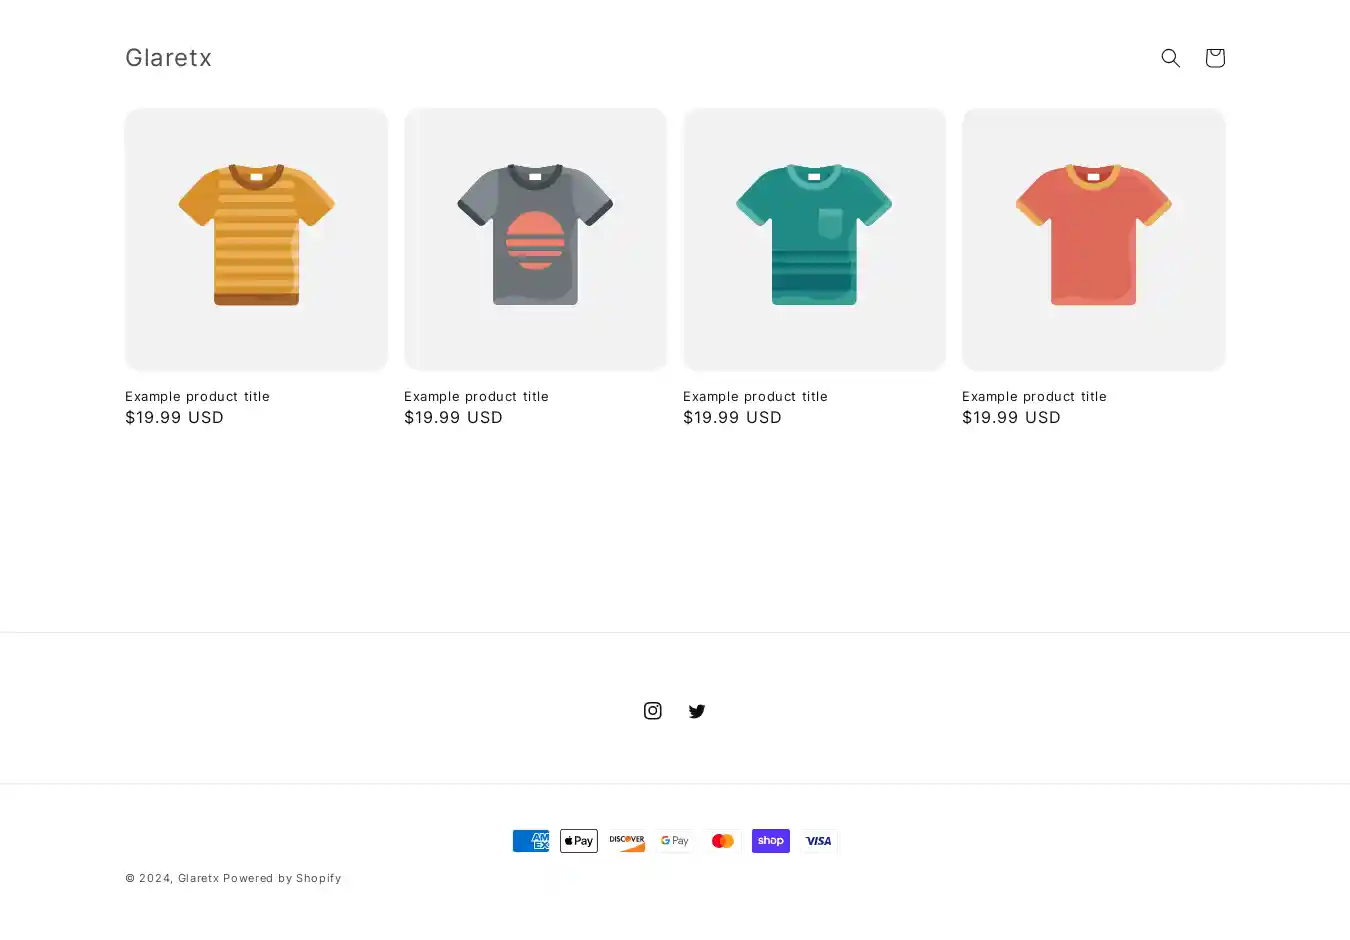
Task: Click product title under the teal shirt
Action: point(755,396)
